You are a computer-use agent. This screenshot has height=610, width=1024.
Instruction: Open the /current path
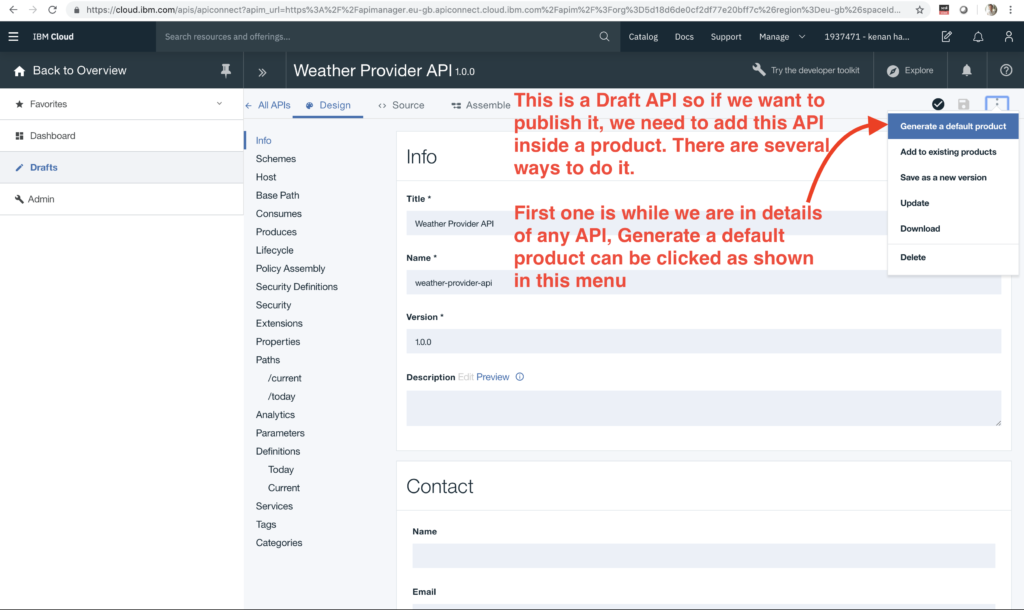284,378
